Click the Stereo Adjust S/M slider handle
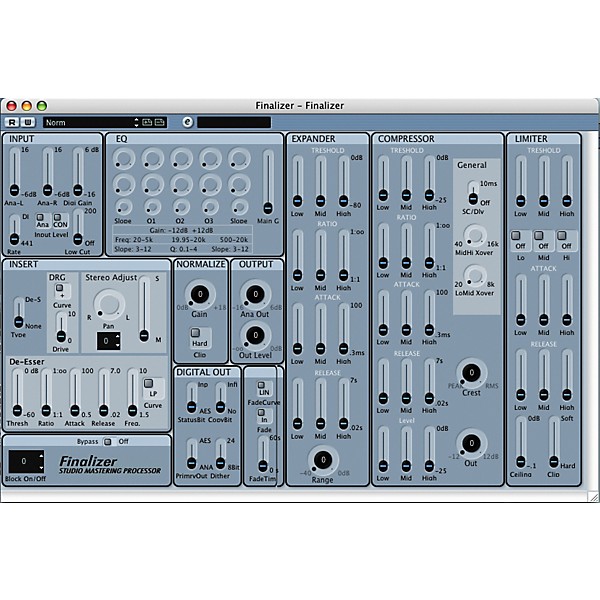Screen dimensions: 600x600 (x=144, y=335)
